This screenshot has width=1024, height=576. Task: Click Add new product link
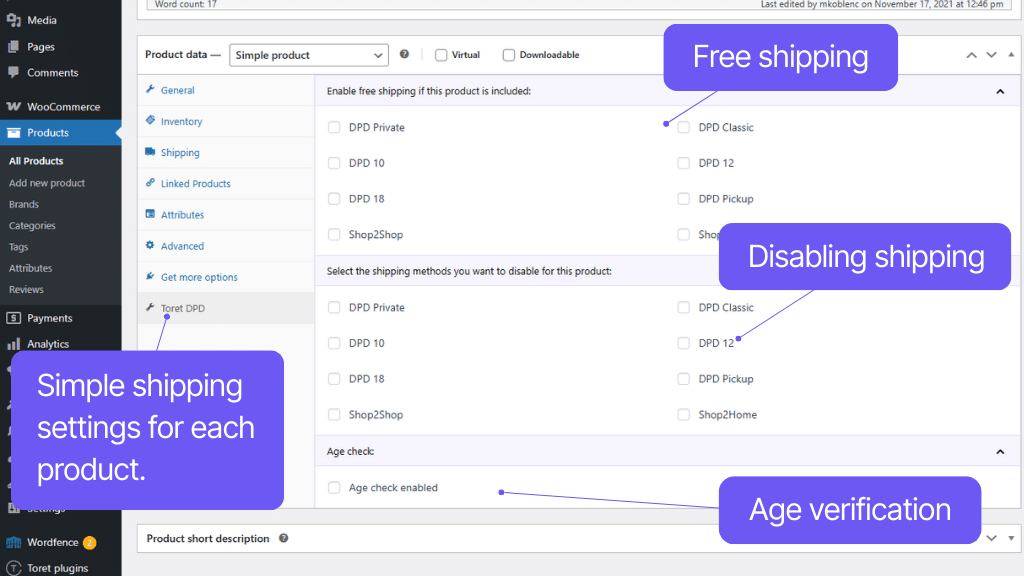(x=47, y=183)
